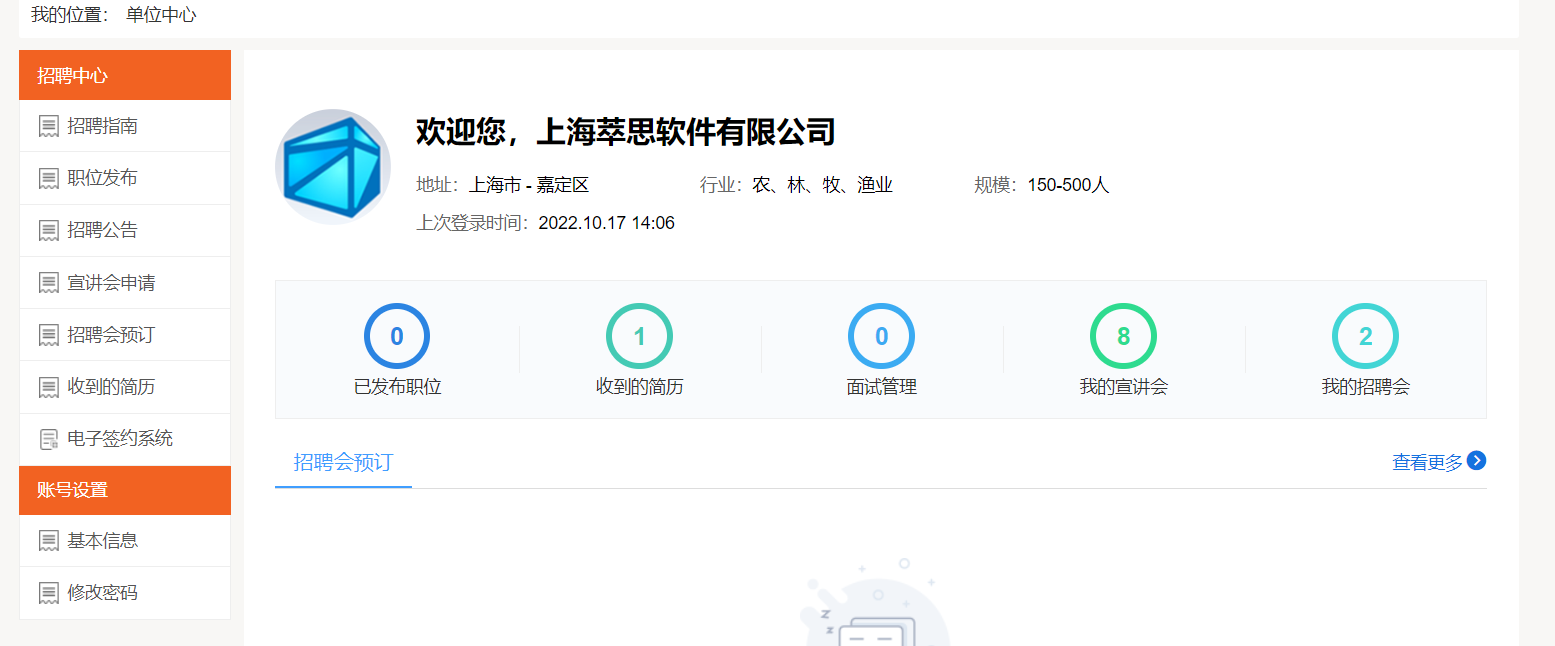
Task: Select the 招聘会预订 tab in main panel
Action: pos(343,462)
